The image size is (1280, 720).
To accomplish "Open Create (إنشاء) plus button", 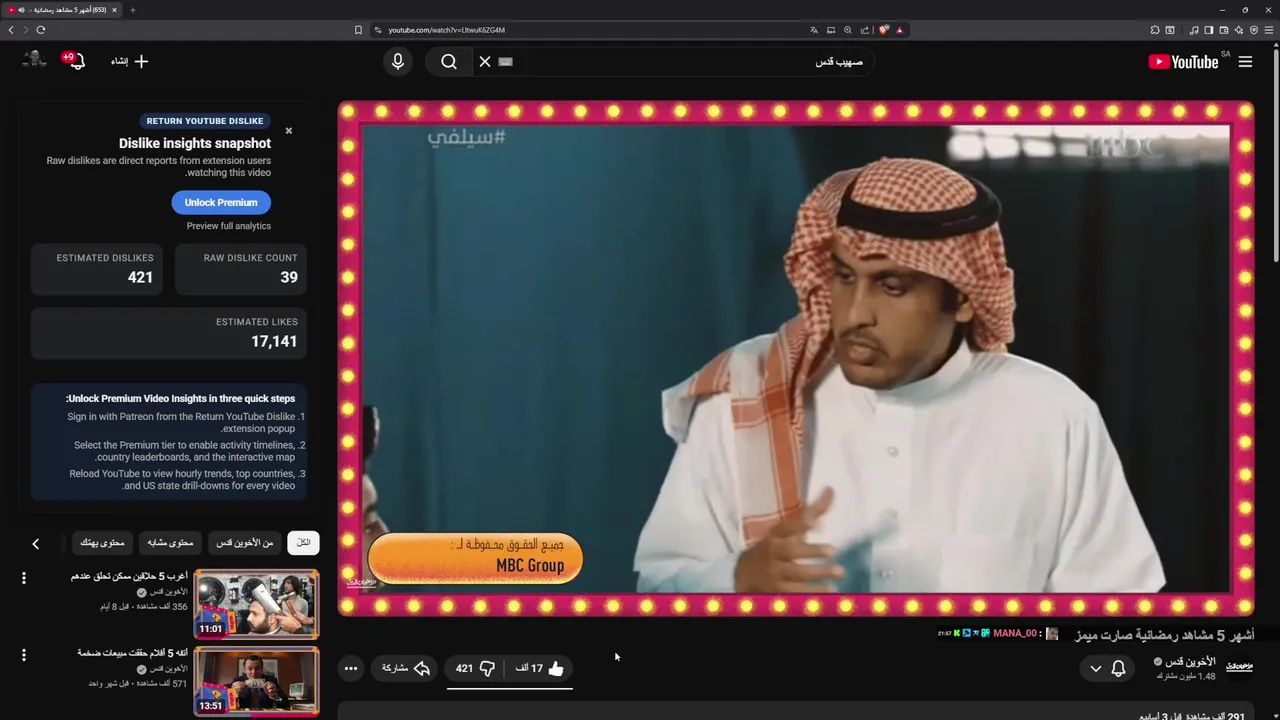I will [x=129, y=62].
